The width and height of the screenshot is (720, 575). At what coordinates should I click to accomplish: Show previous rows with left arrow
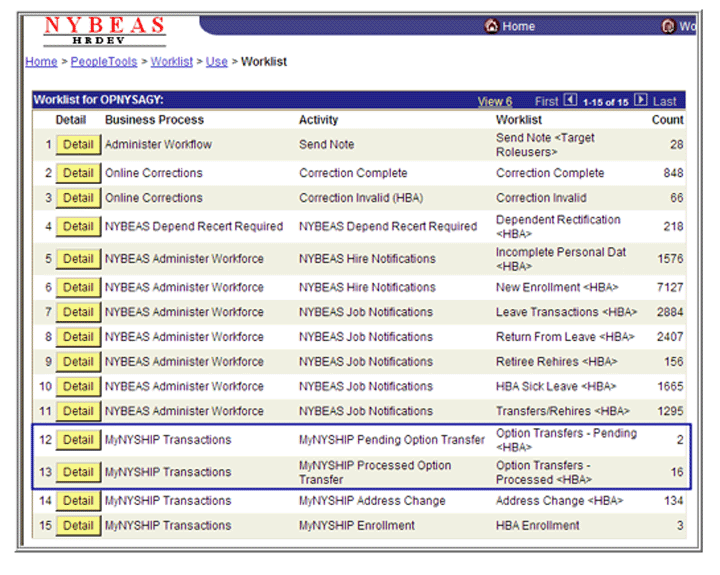(x=570, y=100)
